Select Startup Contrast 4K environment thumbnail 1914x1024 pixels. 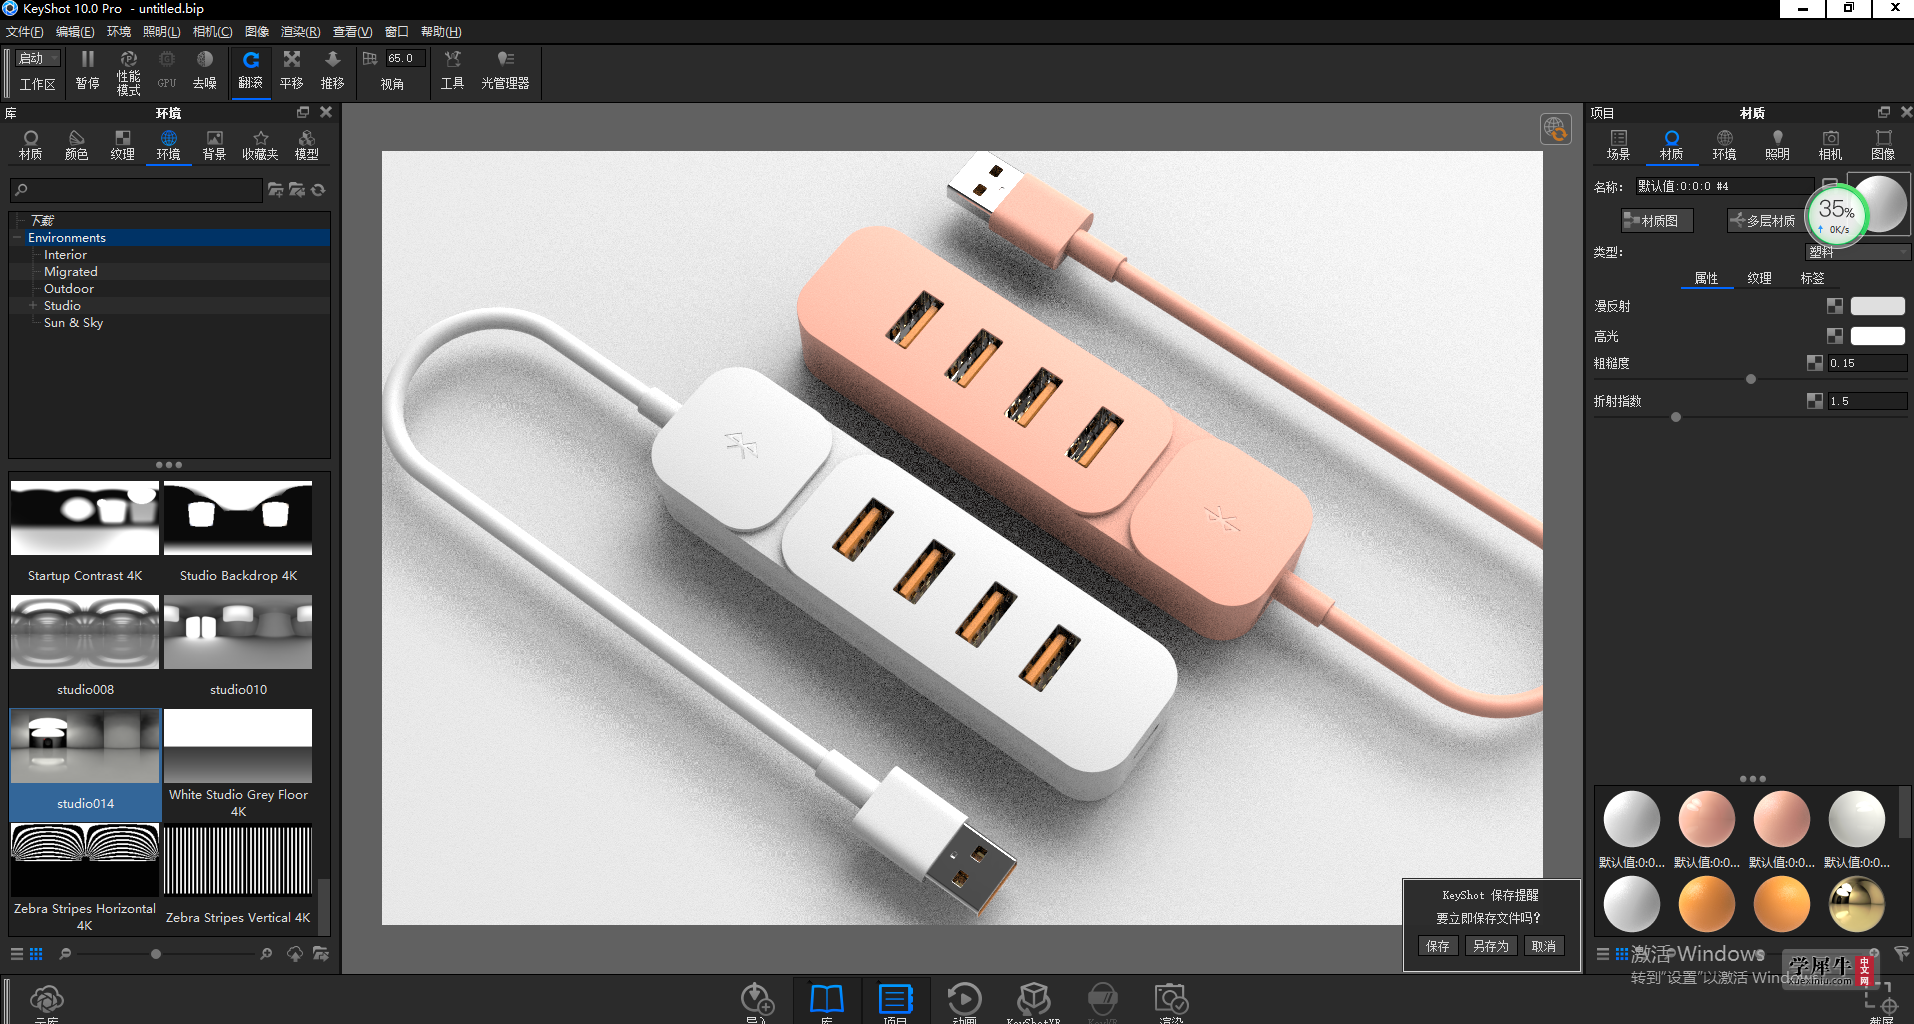85,518
